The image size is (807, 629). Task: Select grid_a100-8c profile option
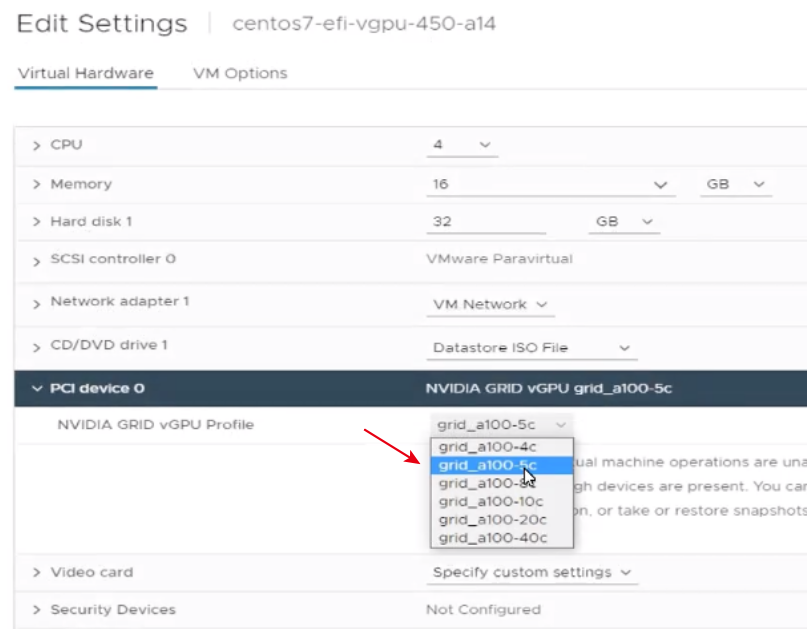click(502, 483)
